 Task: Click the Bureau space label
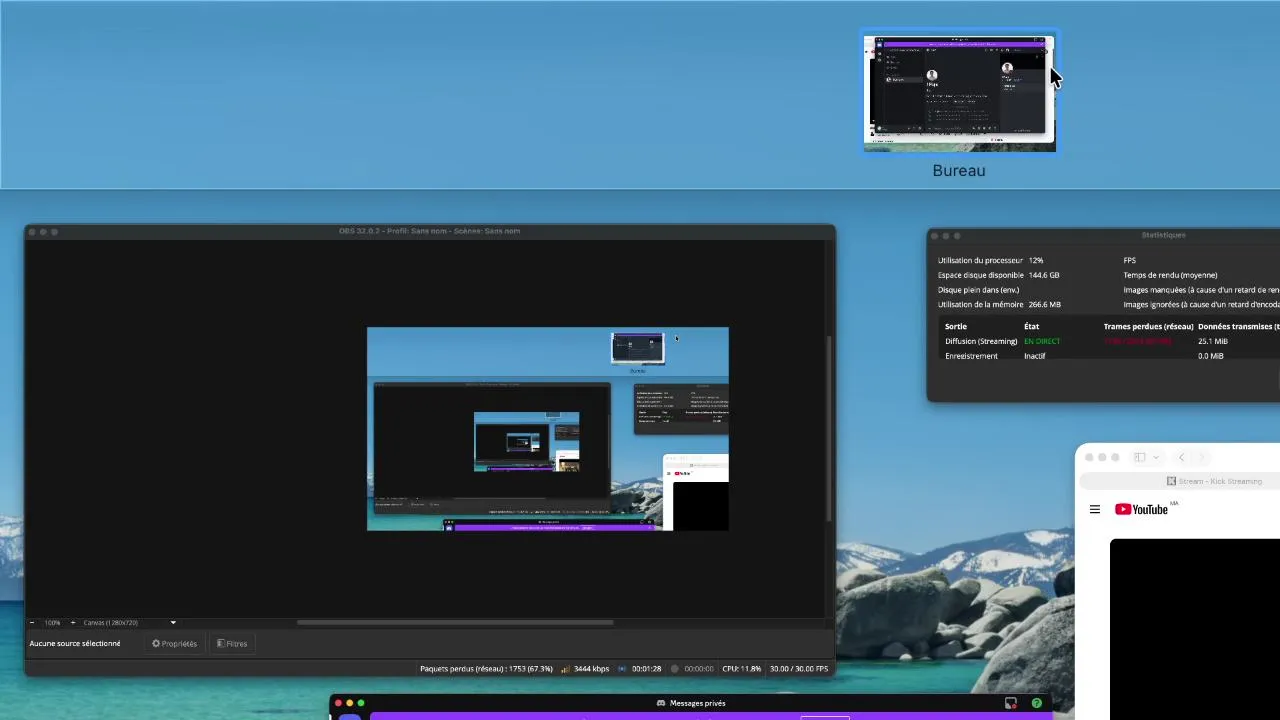pos(959,171)
